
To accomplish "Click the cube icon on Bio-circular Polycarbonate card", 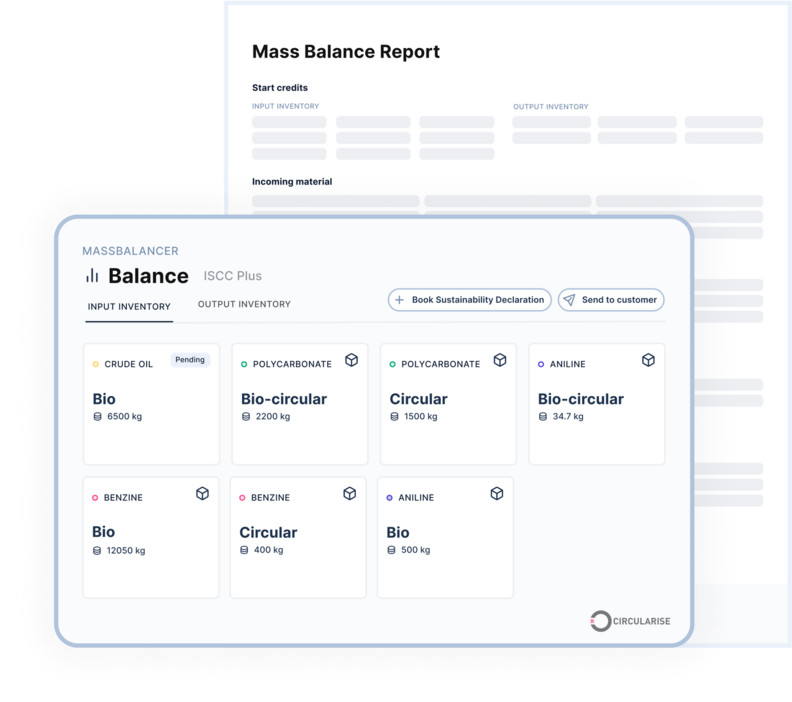I will [x=351, y=360].
